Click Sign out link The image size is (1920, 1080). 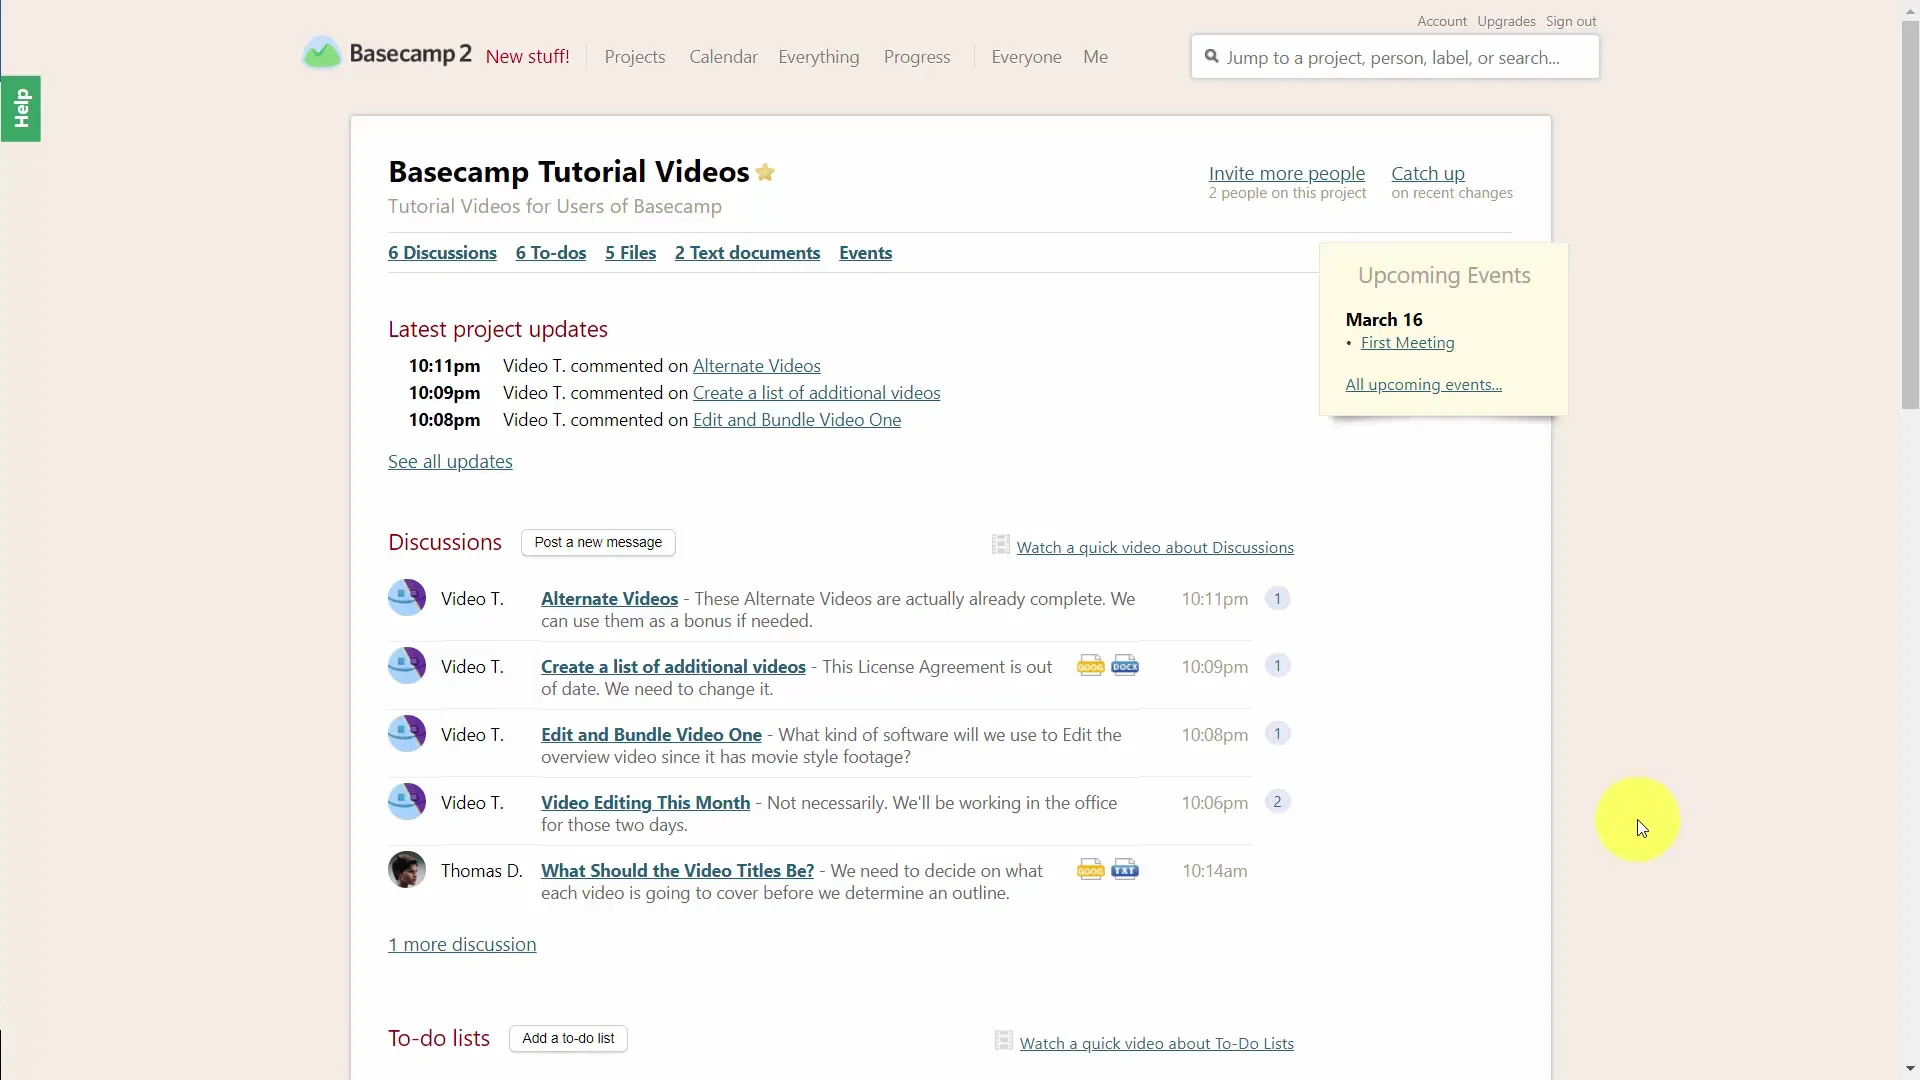click(1571, 21)
